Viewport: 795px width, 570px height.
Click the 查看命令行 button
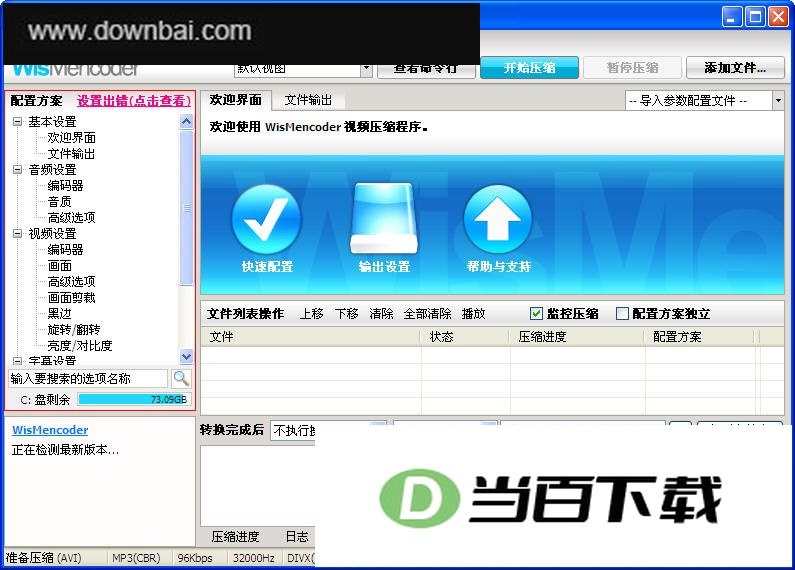pyautogui.click(x=426, y=69)
